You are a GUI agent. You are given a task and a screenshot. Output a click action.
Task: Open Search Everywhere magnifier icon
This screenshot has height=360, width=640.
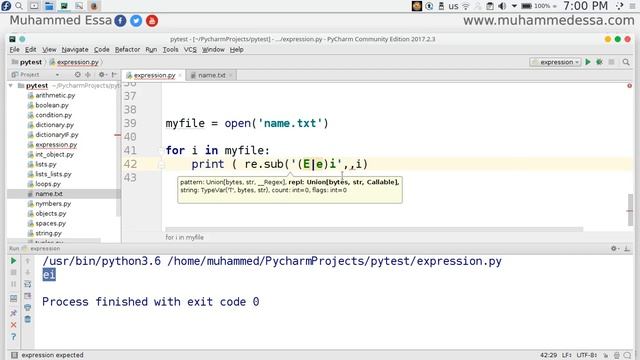626,62
